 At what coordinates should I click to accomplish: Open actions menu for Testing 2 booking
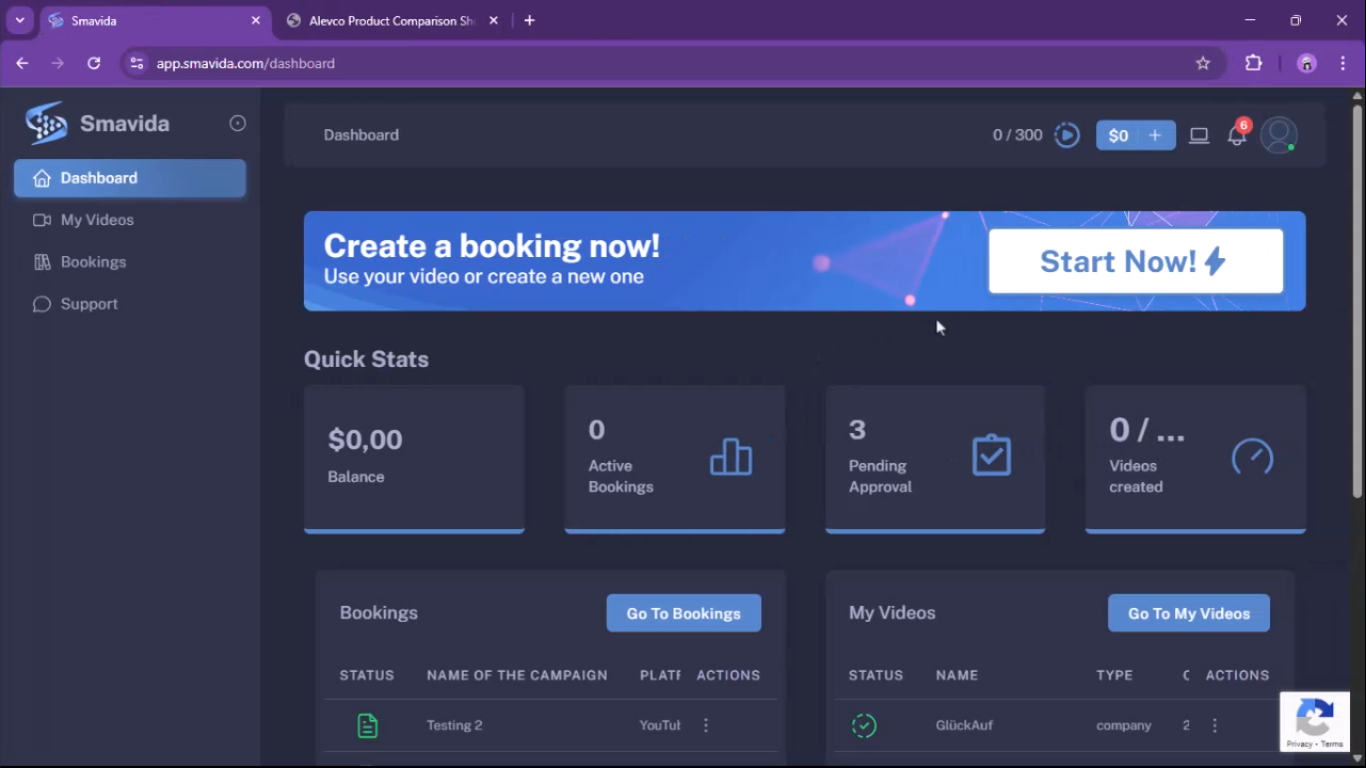706,726
